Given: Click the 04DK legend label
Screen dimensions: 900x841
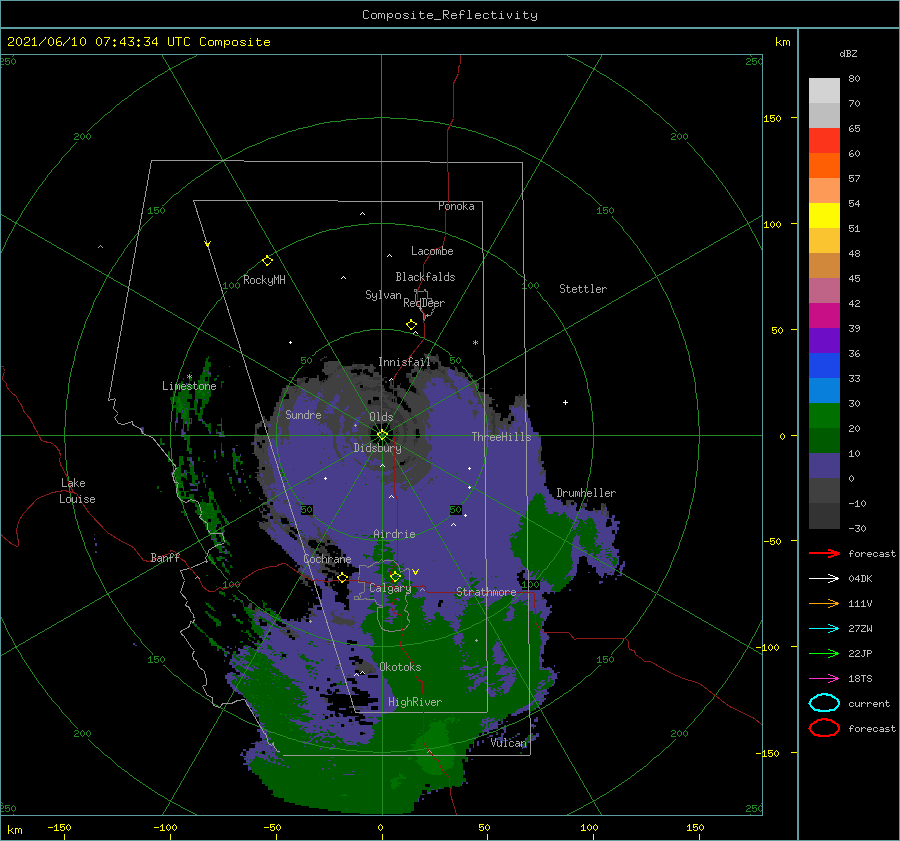Looking at the screenshot, I should tap(860, 579).
